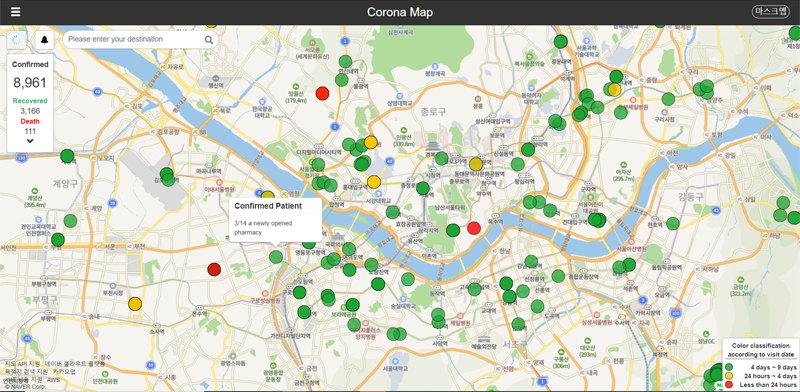Expand the Confirmed stats panel chevron
Image resolution: width=800 pixels, height=392 pixels.
click(30, 141)
